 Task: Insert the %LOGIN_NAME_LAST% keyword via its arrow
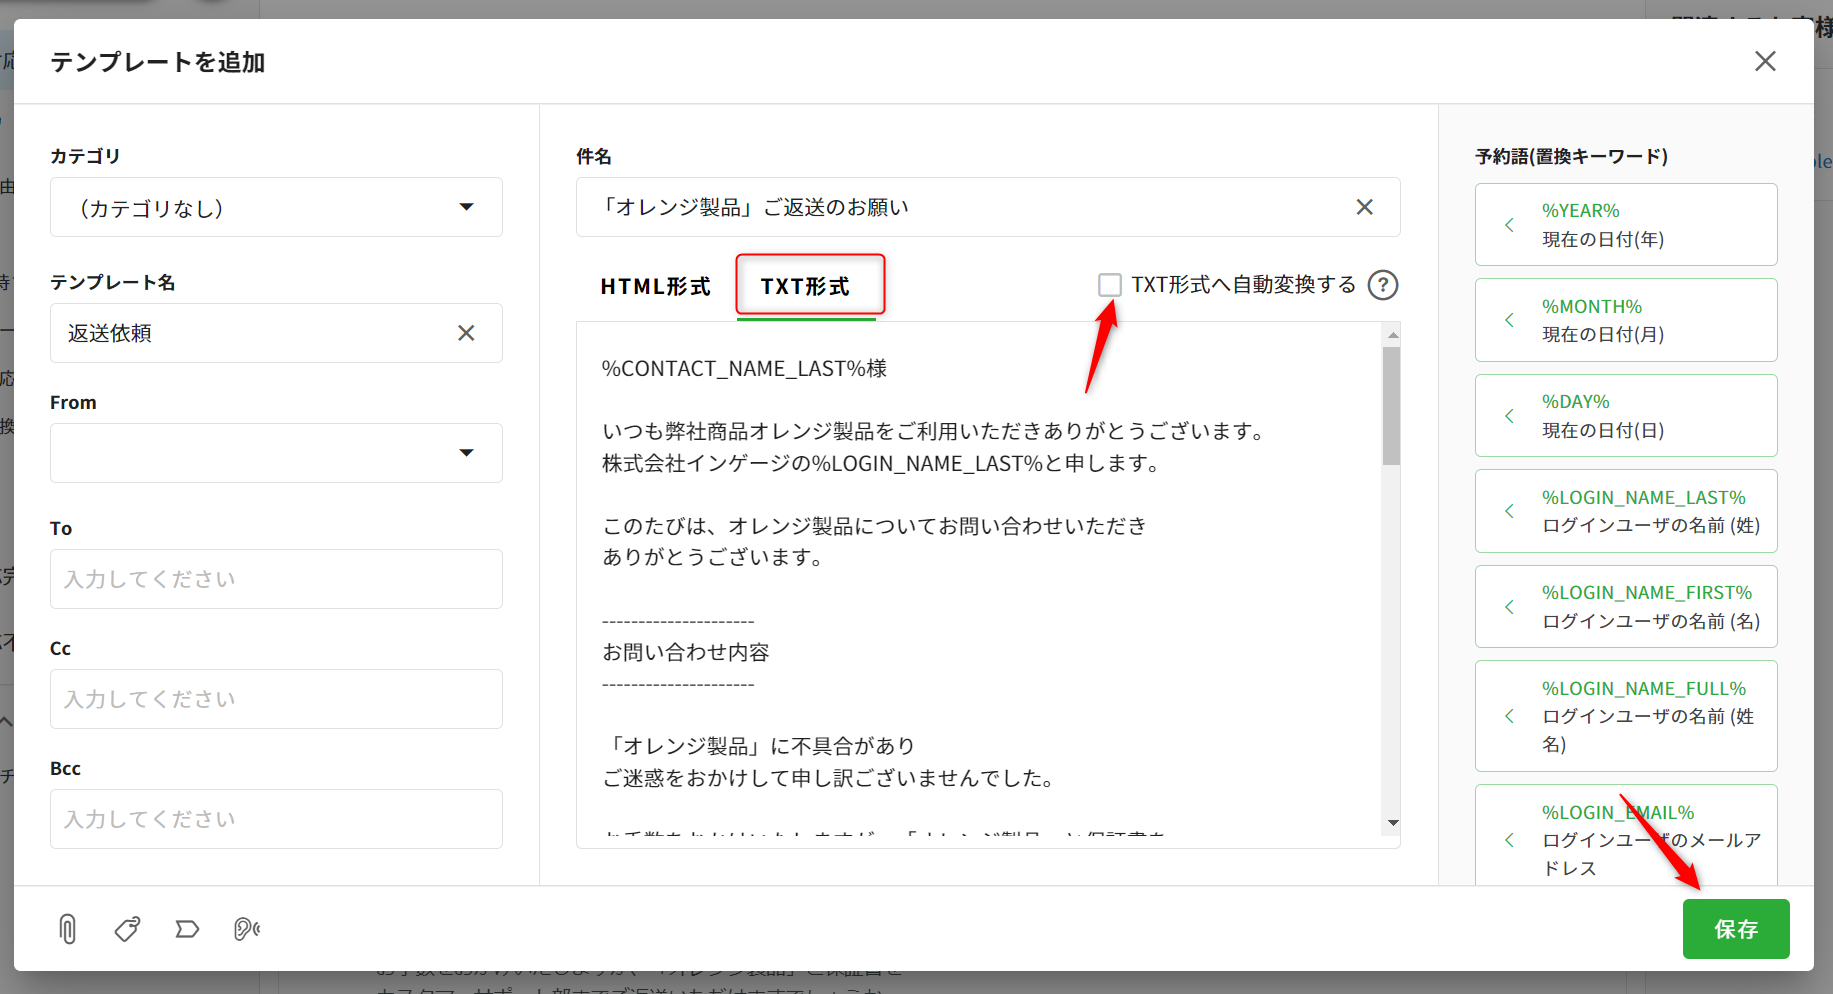(1509, 511)
